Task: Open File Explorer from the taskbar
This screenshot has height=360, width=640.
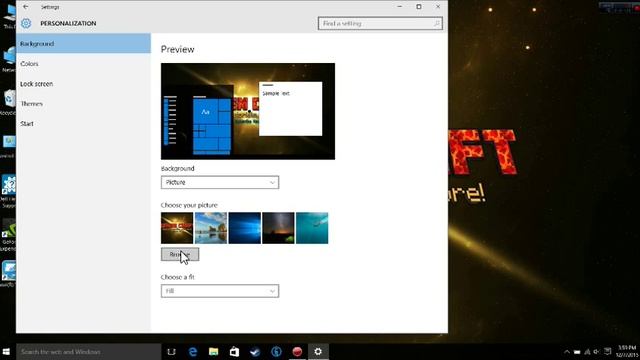Action: pos(213,351)
